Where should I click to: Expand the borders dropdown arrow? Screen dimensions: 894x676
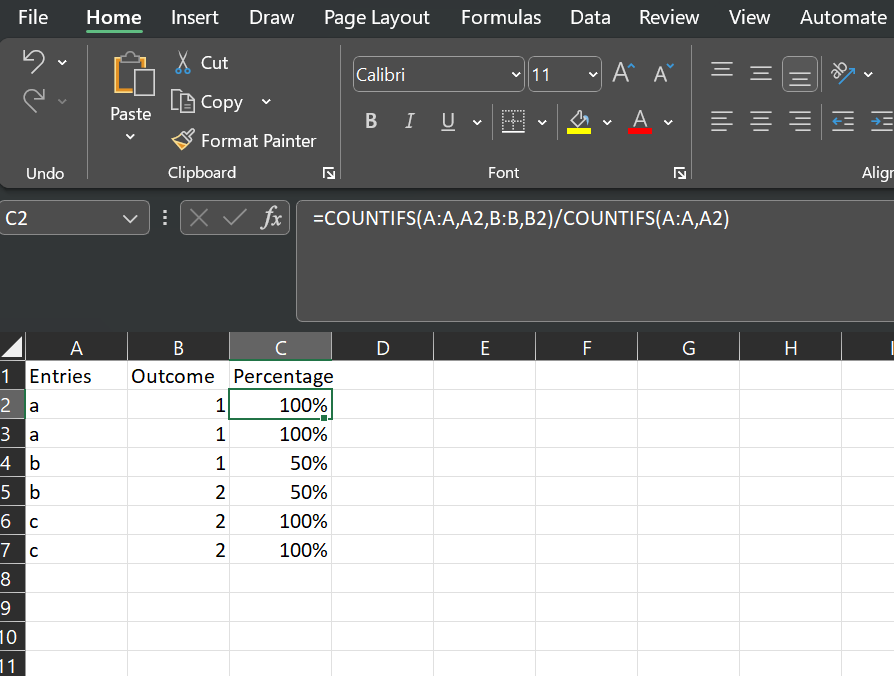[x=542, y=122]
